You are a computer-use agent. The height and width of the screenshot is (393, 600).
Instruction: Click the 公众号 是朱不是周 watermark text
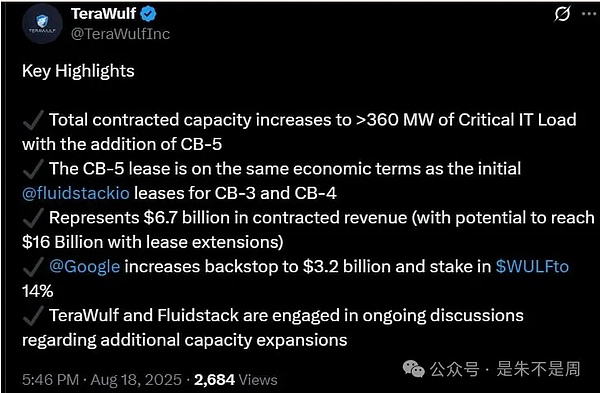pyautogui.click(x=505, y=369)
